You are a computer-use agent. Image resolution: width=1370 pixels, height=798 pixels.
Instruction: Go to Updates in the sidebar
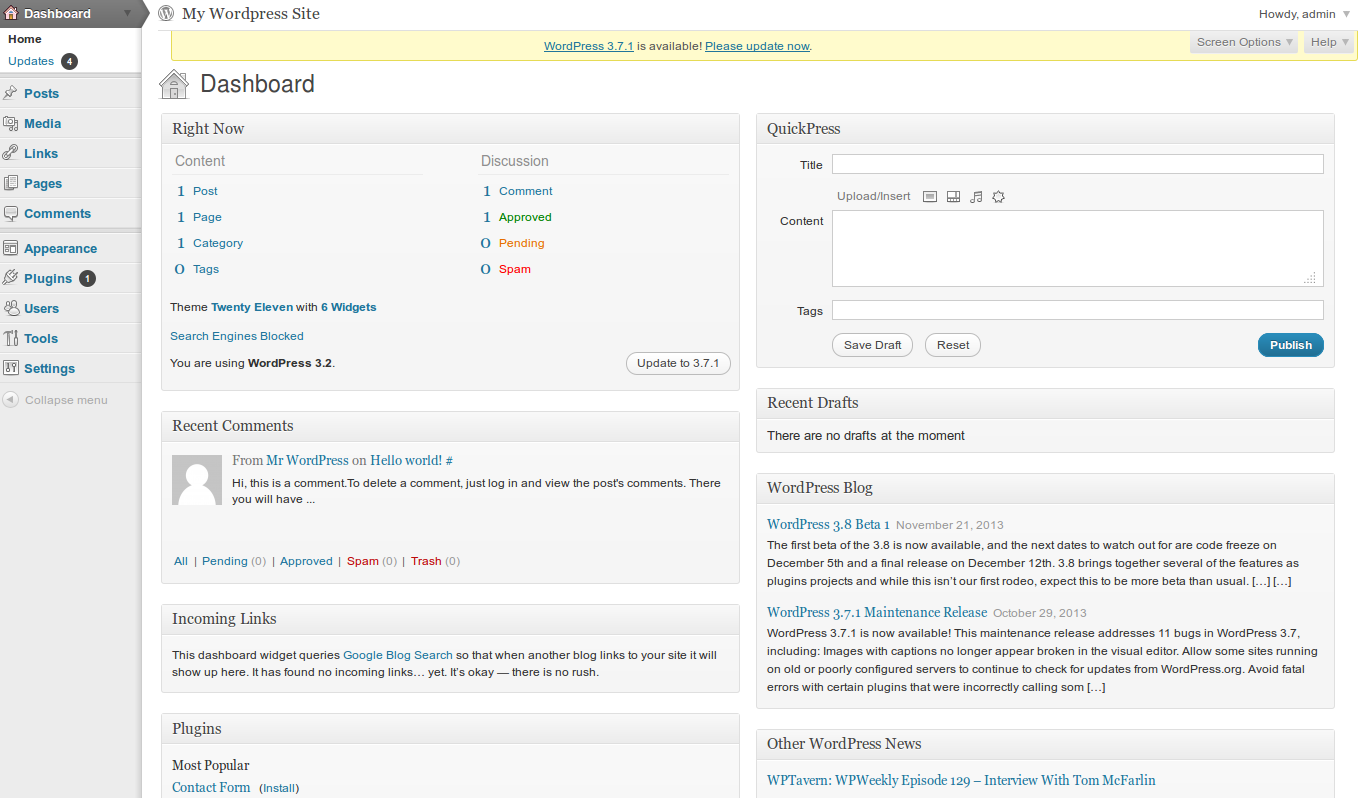point(31,61)
